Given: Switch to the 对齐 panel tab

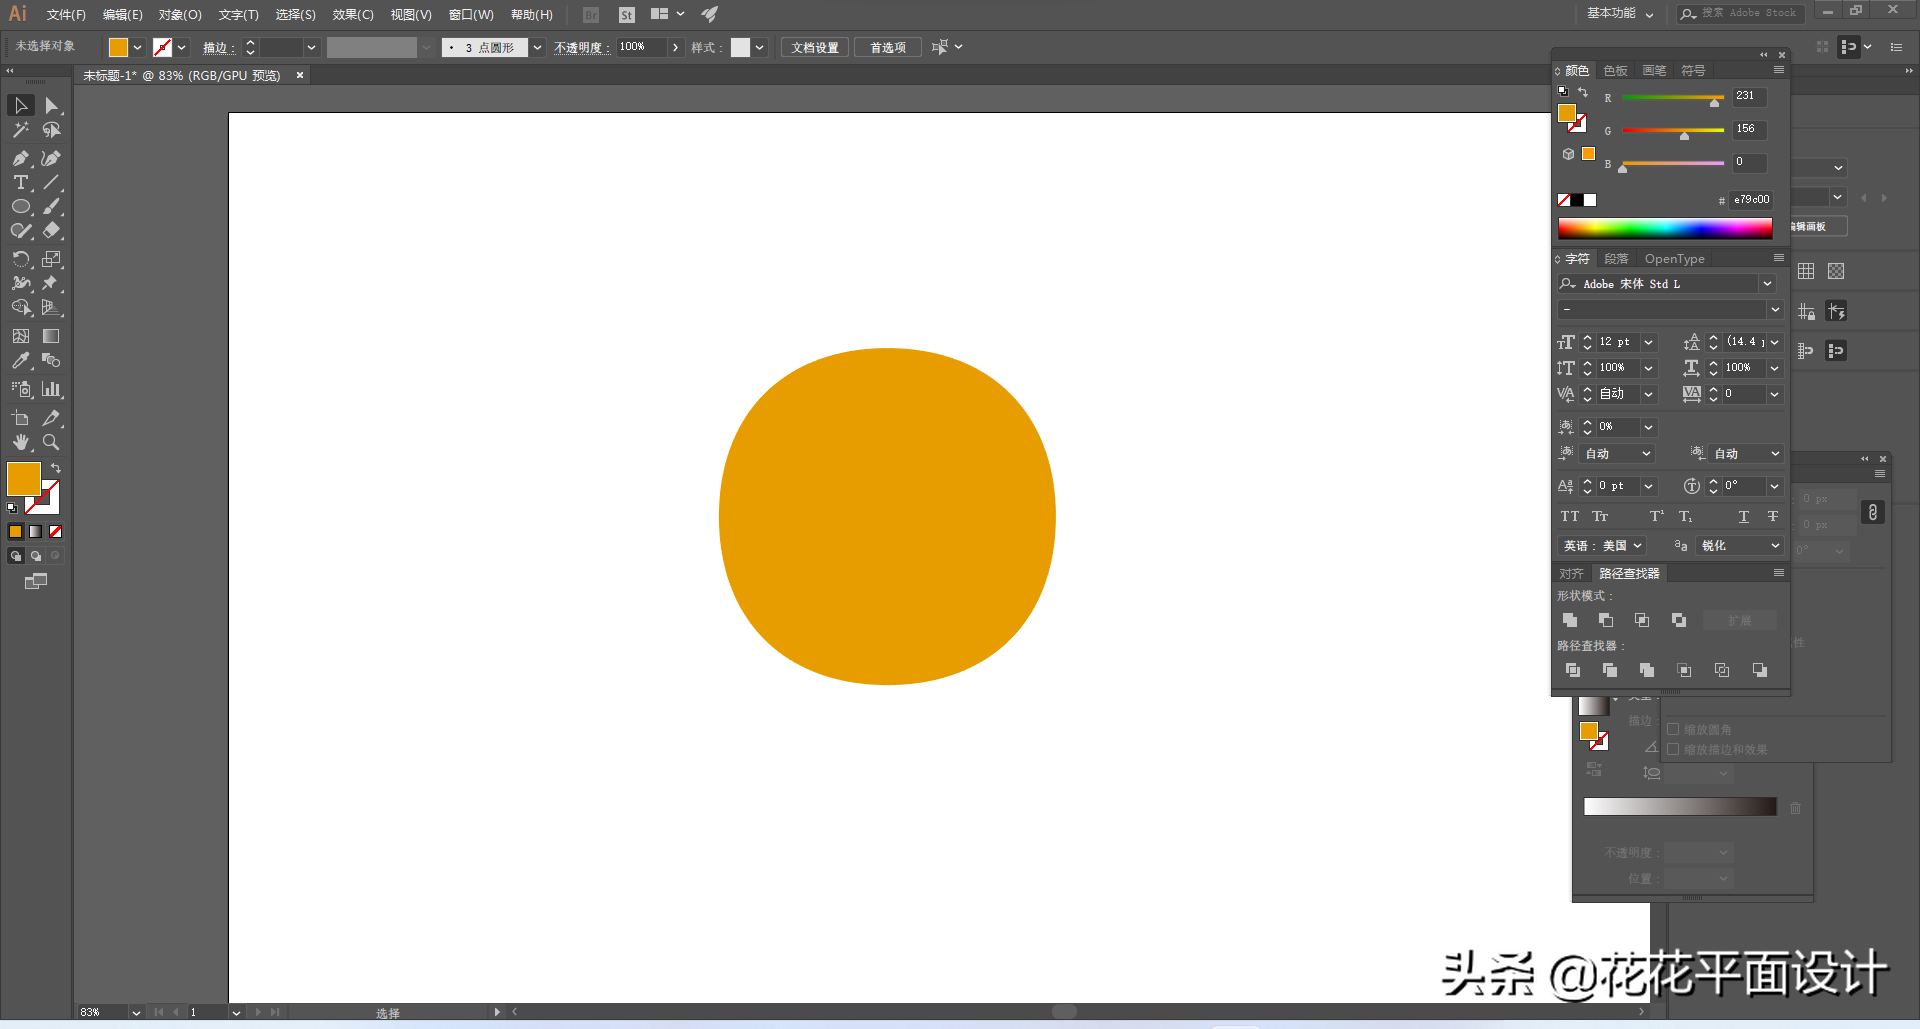Looking at the screenshot, I should click(1571, 574).
